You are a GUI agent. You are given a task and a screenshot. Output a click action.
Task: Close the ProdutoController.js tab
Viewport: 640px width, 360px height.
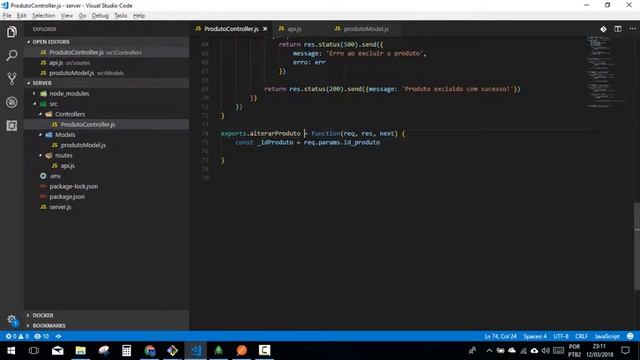click(x=265, y=29)
